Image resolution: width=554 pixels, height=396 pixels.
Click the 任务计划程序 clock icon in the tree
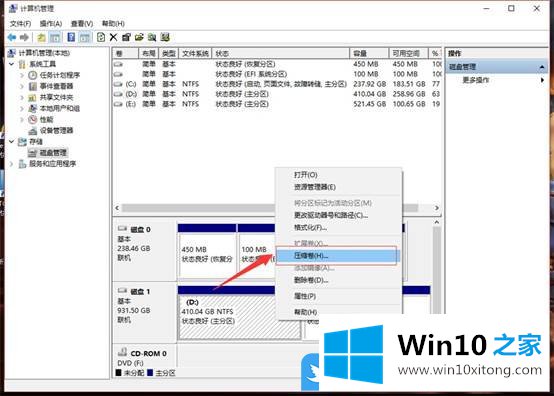point(33,75)
